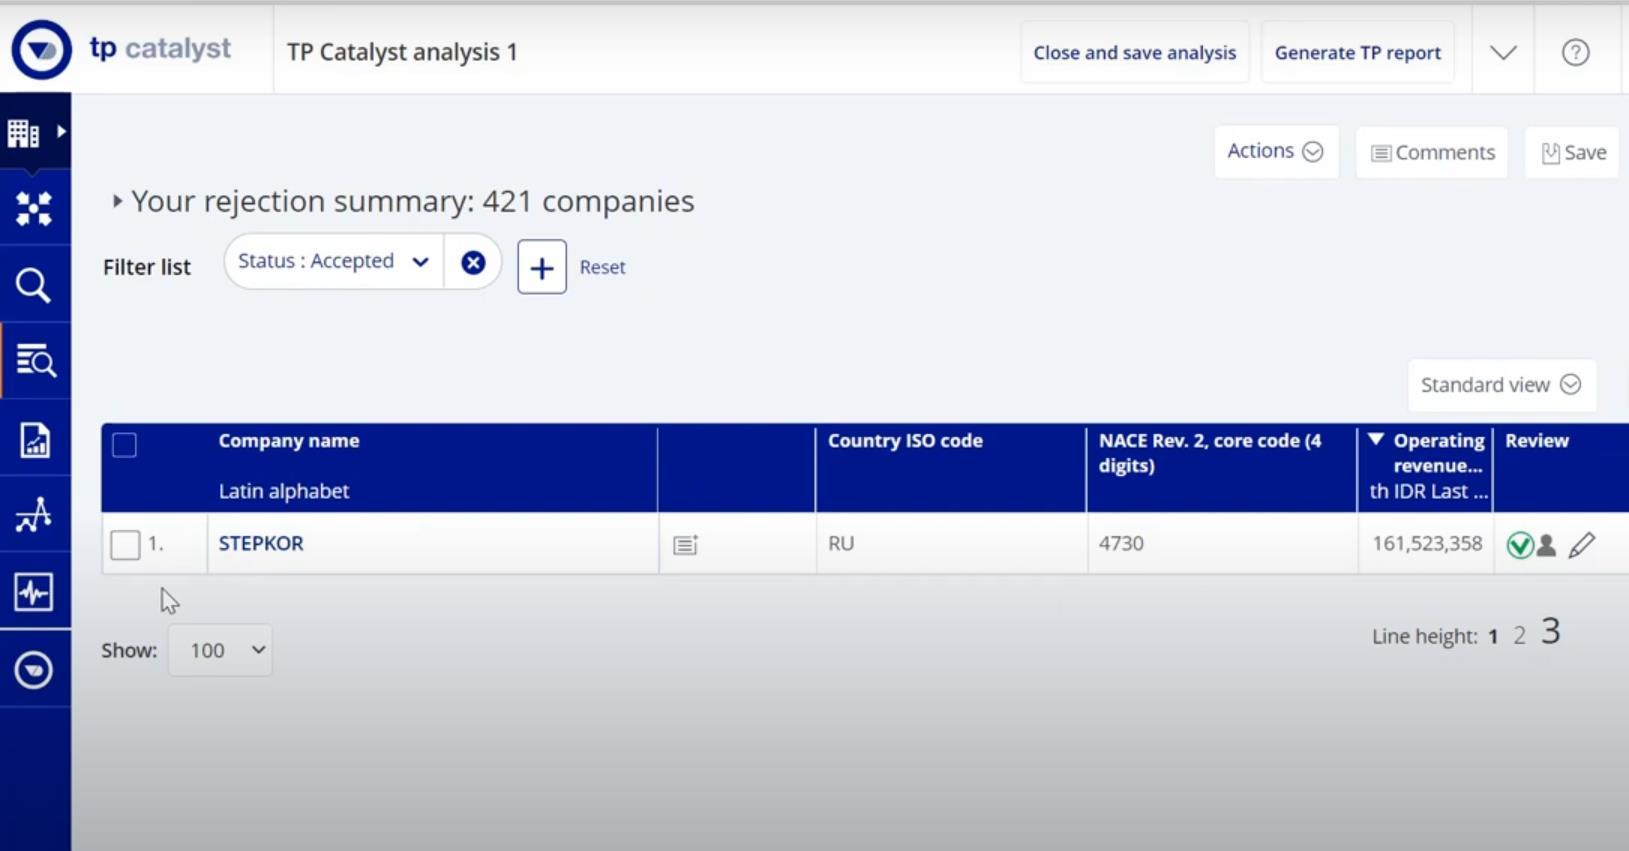The height and width of the screenshot is (851, 1629).
Task: Expand the rejection summary section
Action: pos(117,201)
